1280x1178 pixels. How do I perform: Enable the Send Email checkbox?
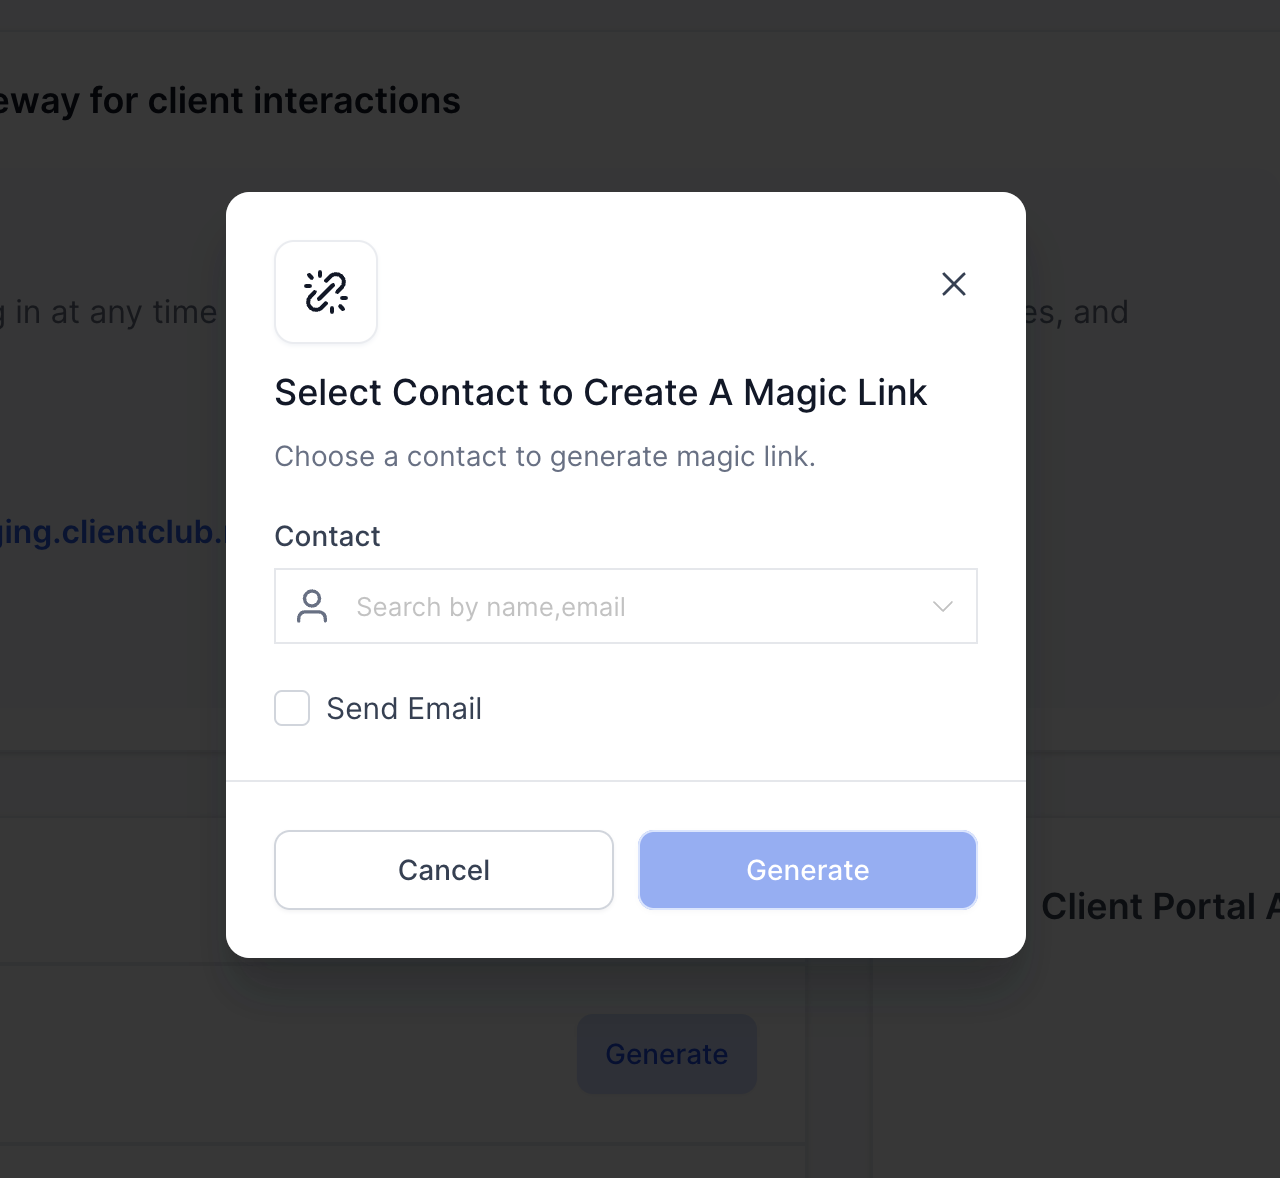tap(292, 708)
